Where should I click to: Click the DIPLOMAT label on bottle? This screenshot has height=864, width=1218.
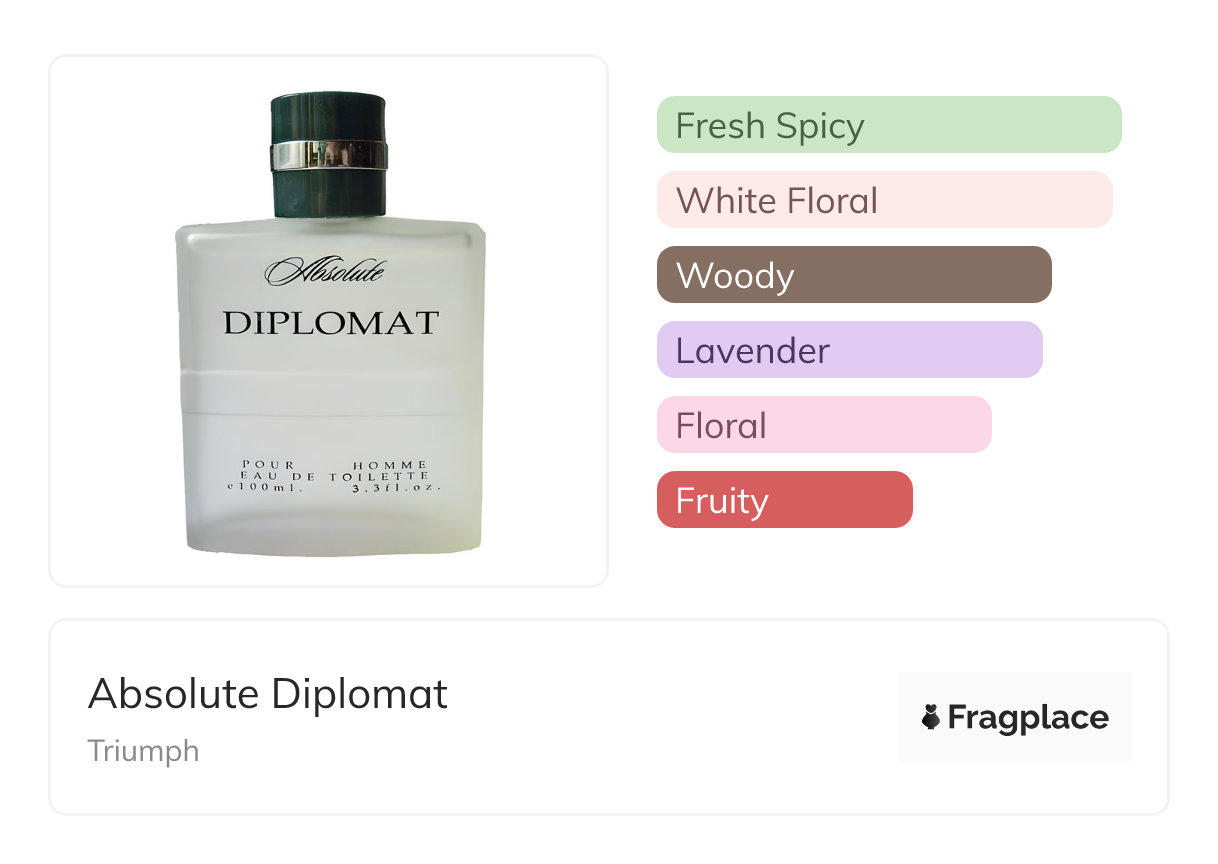(331, 323)
